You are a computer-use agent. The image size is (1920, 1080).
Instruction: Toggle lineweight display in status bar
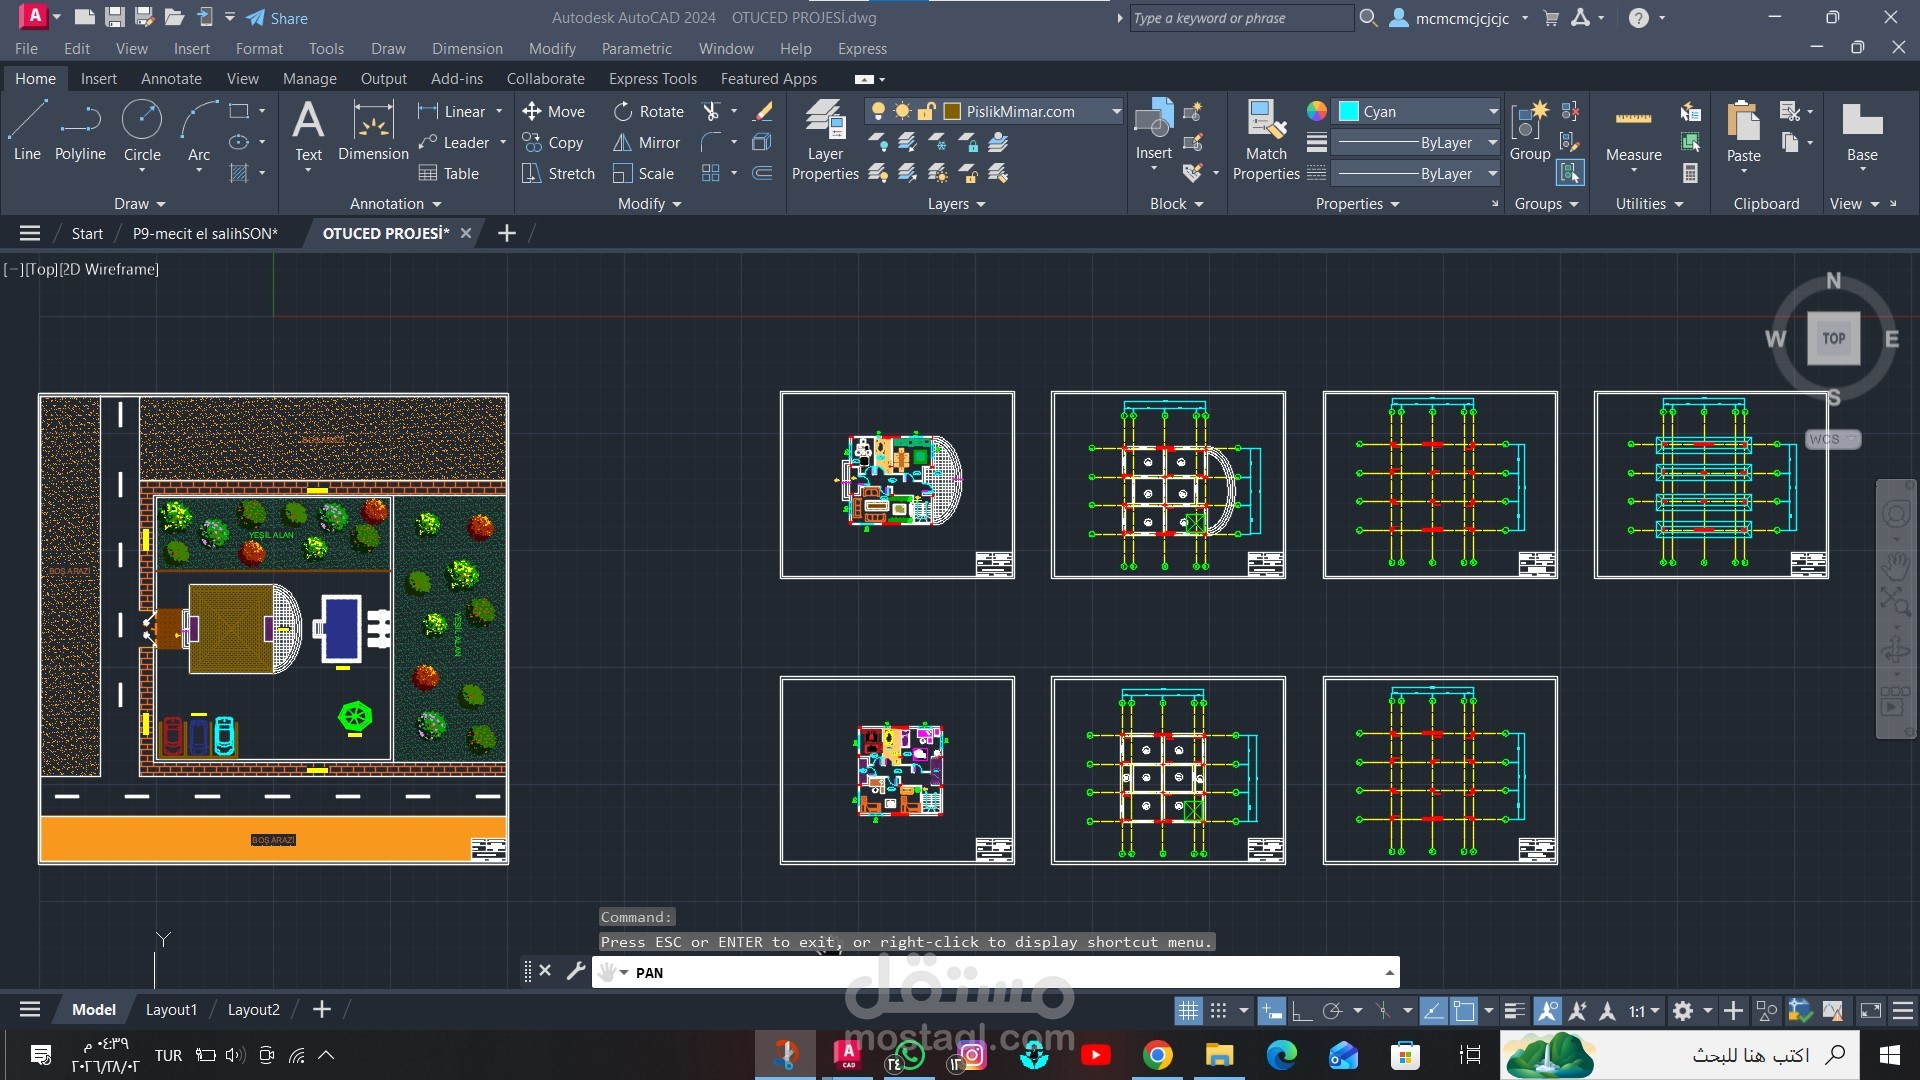pos(1514,1011)
